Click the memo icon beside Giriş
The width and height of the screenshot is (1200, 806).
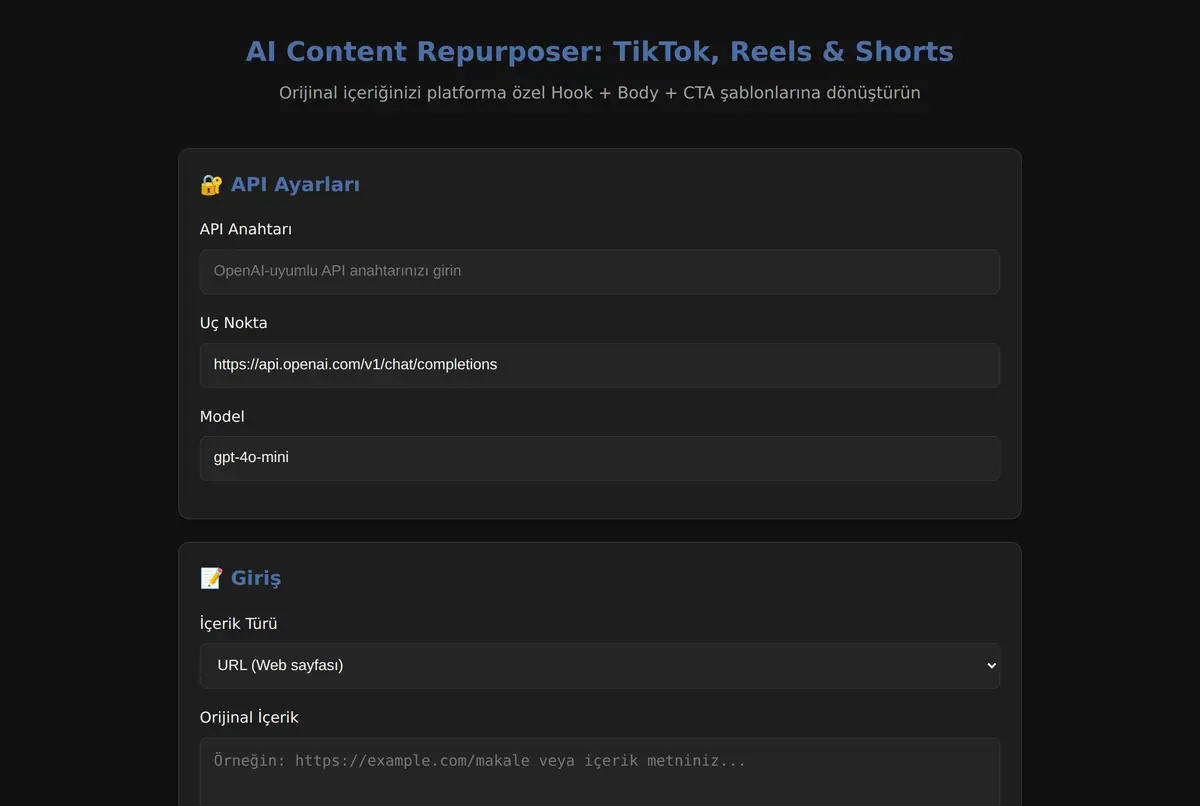tap(211, 578)
